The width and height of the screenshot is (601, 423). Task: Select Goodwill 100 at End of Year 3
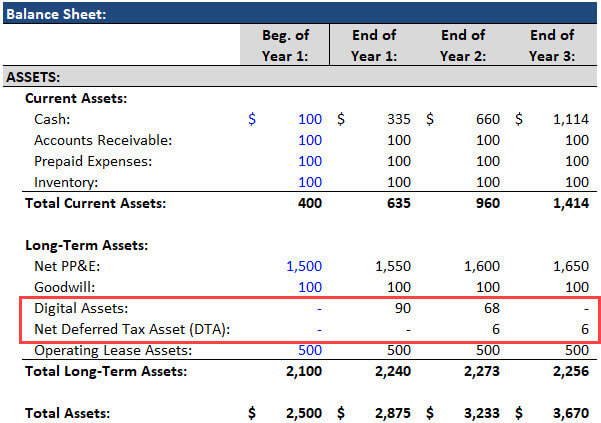point(577,287)
